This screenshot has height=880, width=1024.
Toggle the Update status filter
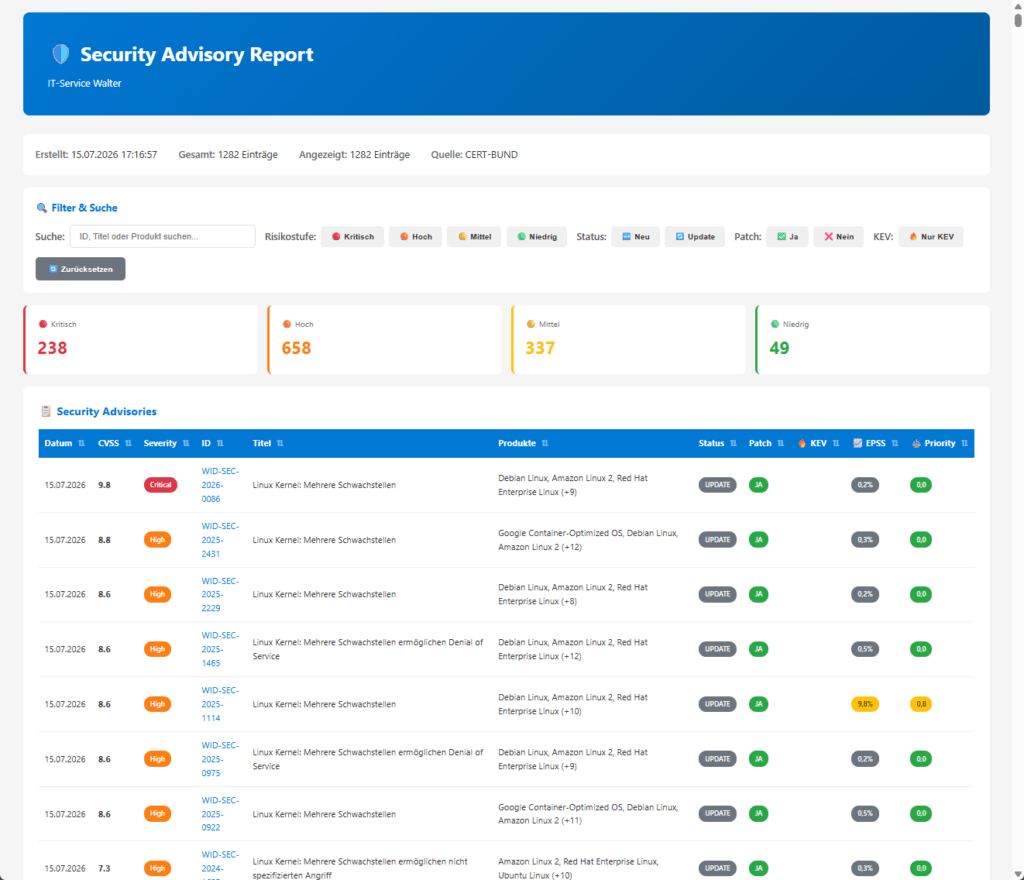point(695,236)
